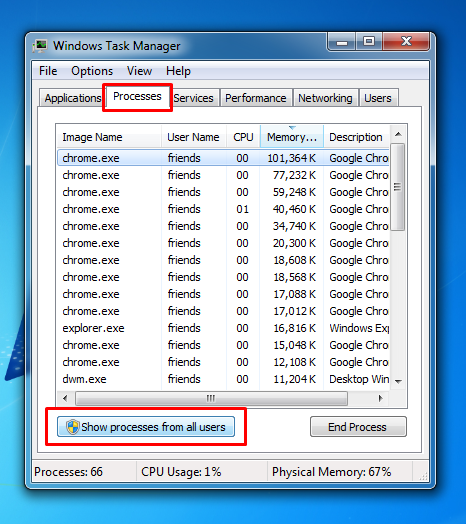Viewport: 466px width, 524px height.
Task: Switch to the Applications tab
Action: click(73, 98)
